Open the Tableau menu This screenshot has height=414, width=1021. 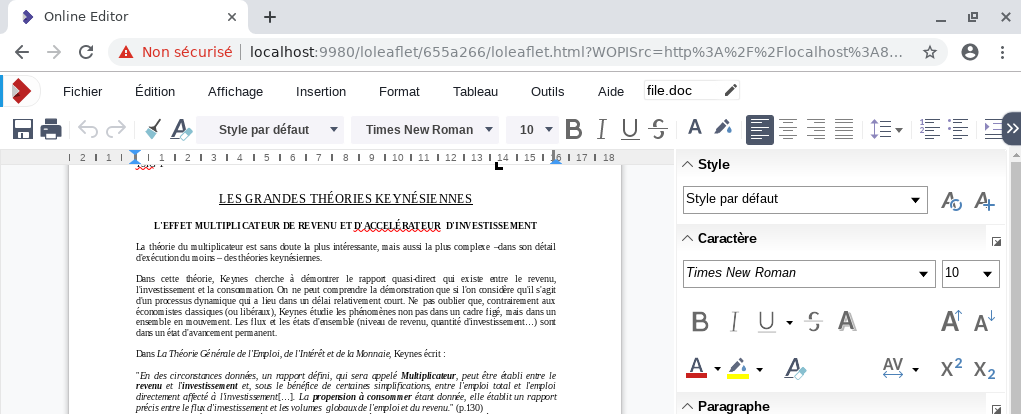point(475,91)
